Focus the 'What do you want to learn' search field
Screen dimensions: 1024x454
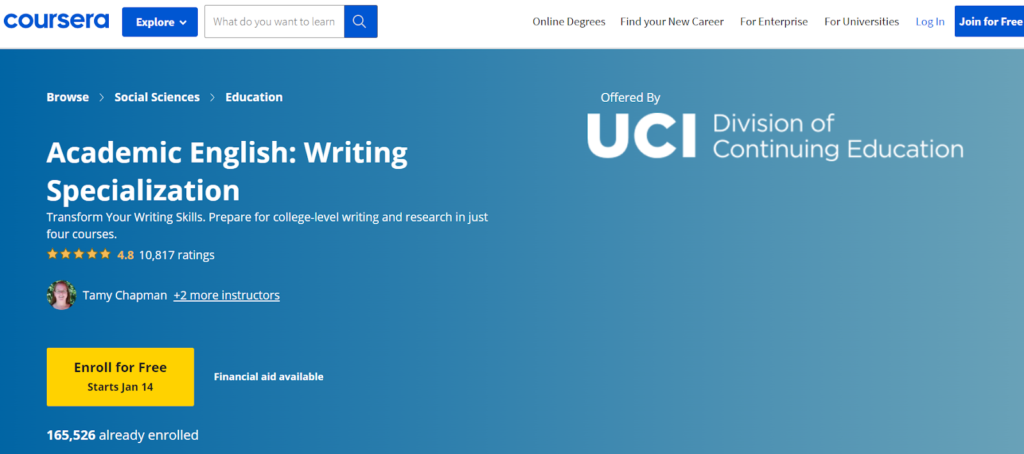pos(274,21)
